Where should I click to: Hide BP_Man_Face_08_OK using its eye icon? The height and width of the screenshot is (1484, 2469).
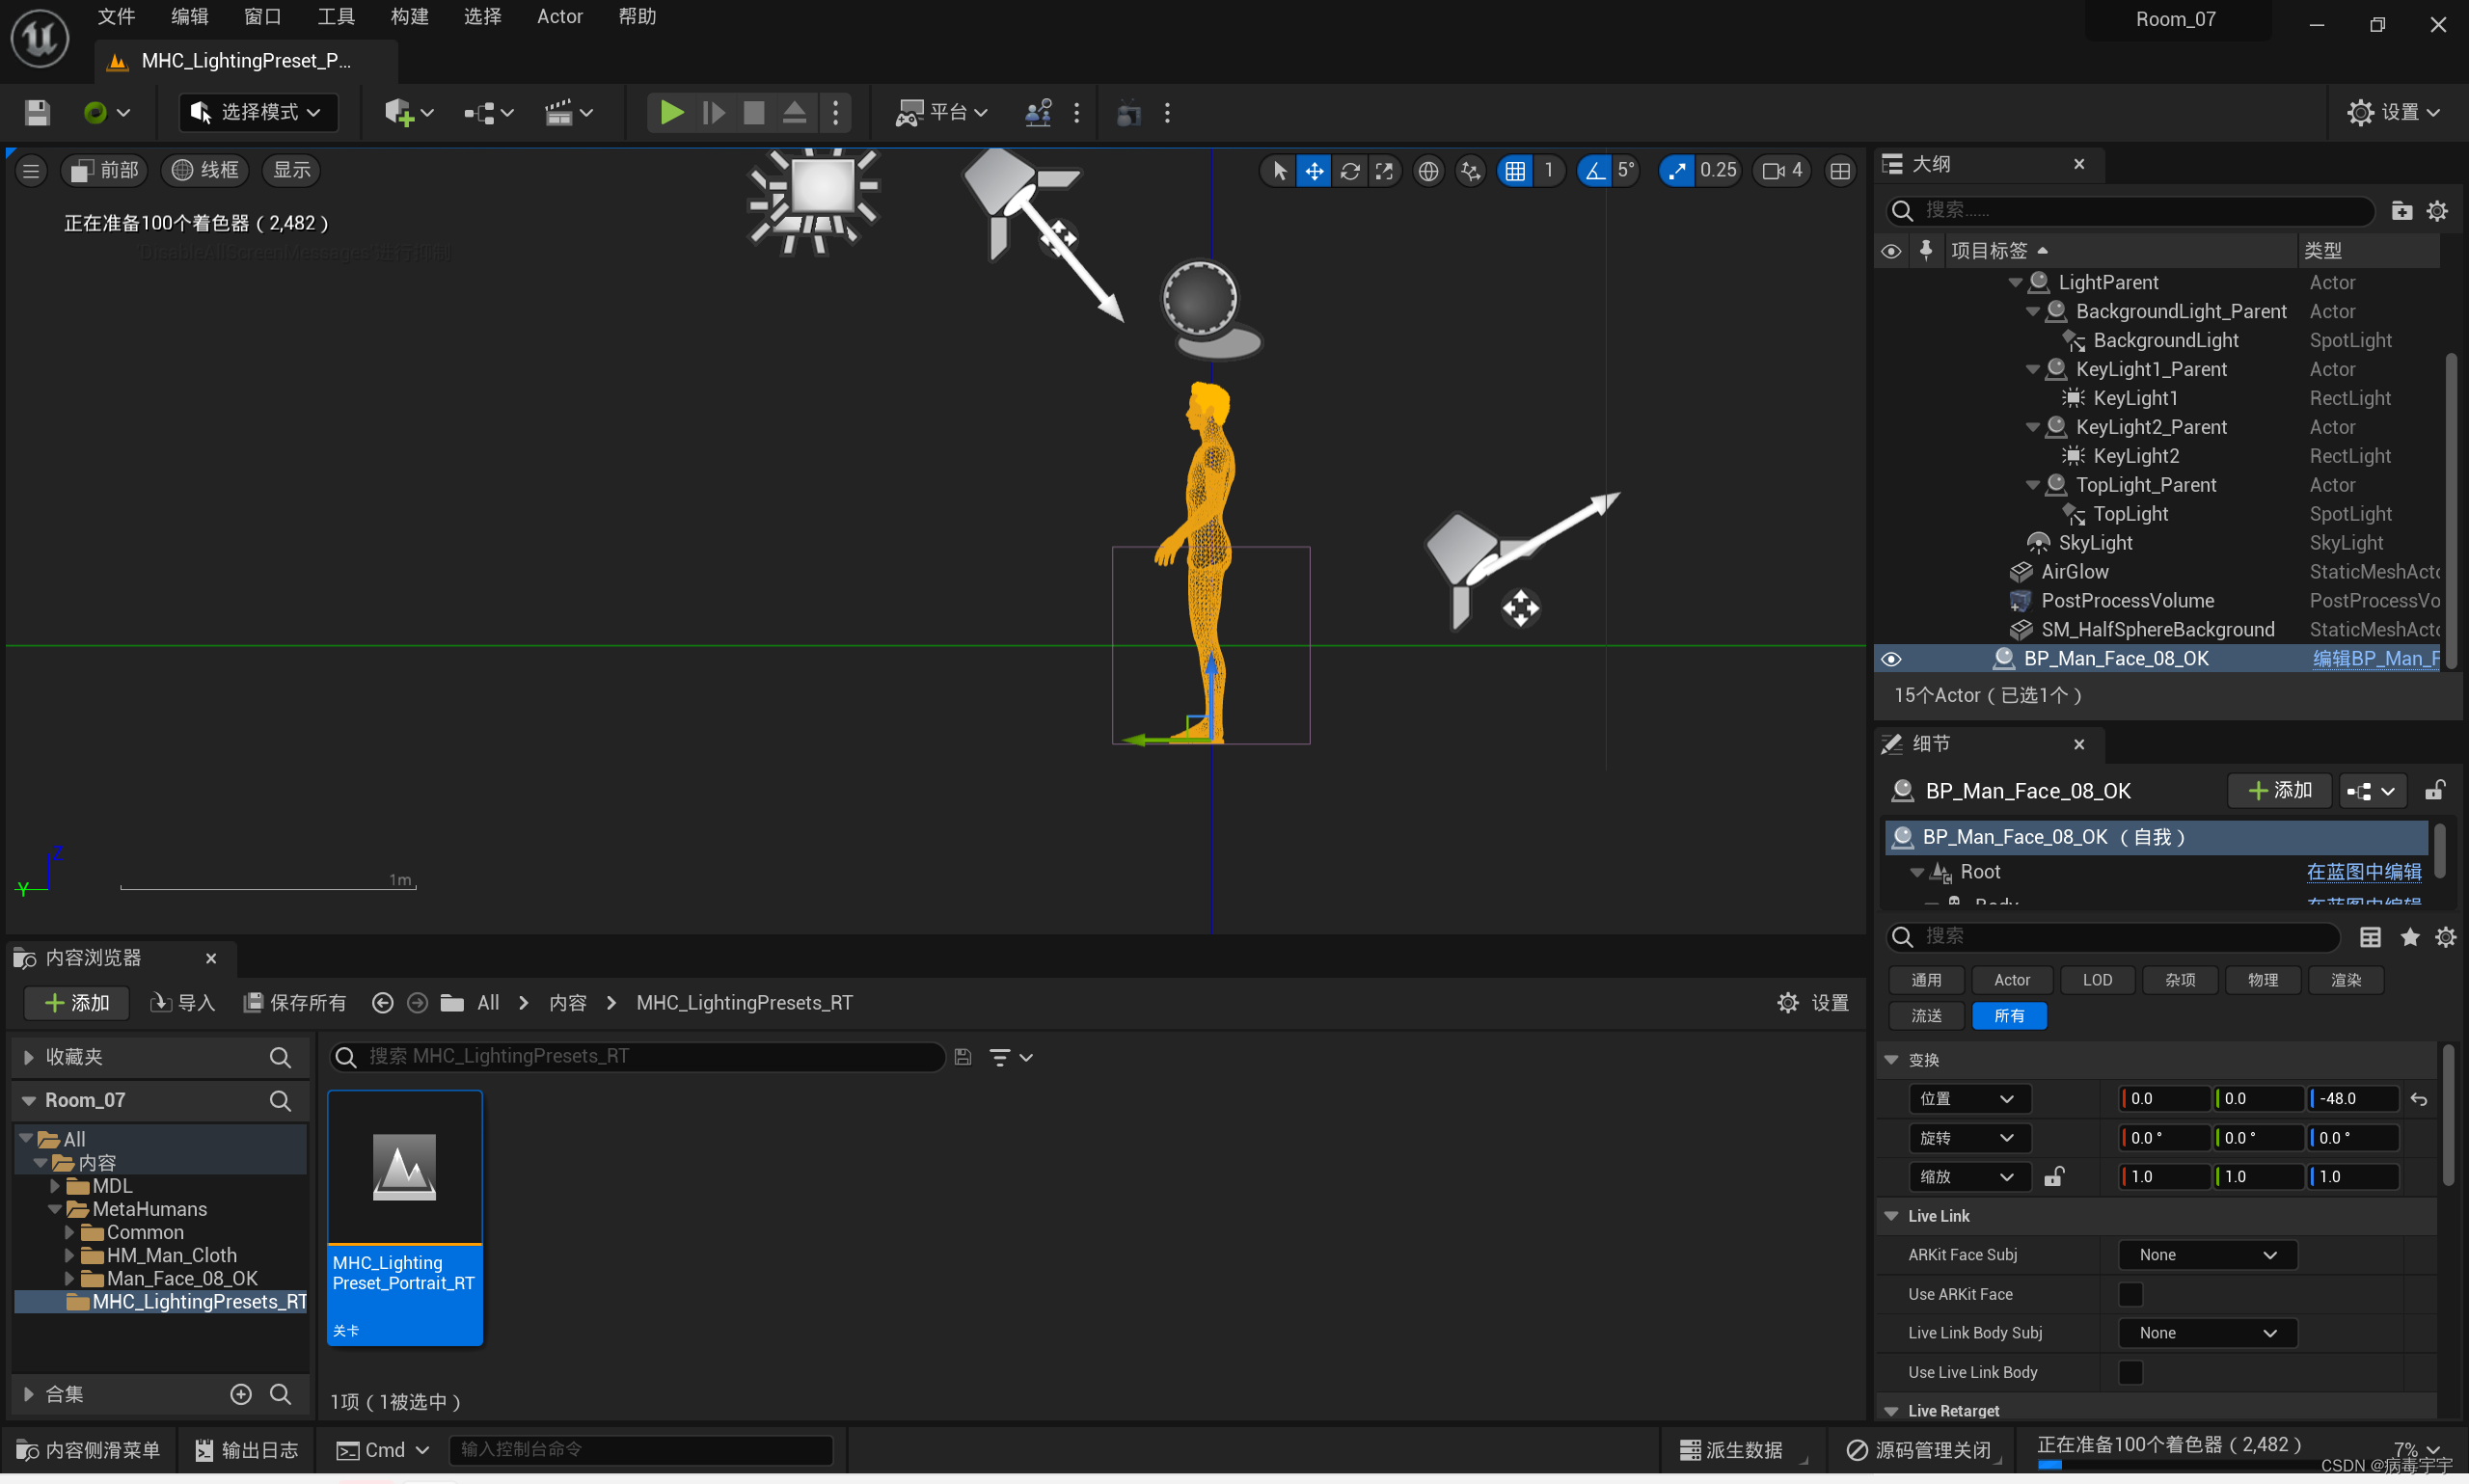coord(1890,659)
